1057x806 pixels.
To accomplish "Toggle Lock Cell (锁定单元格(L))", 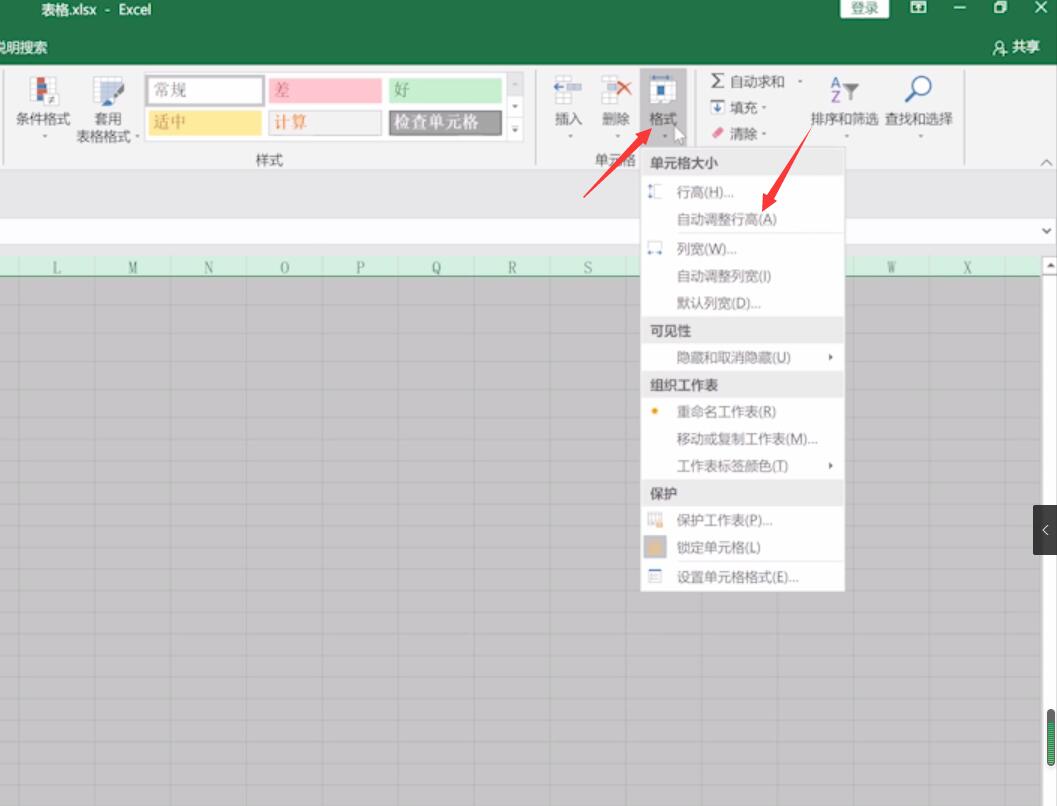I will (742, 547).
